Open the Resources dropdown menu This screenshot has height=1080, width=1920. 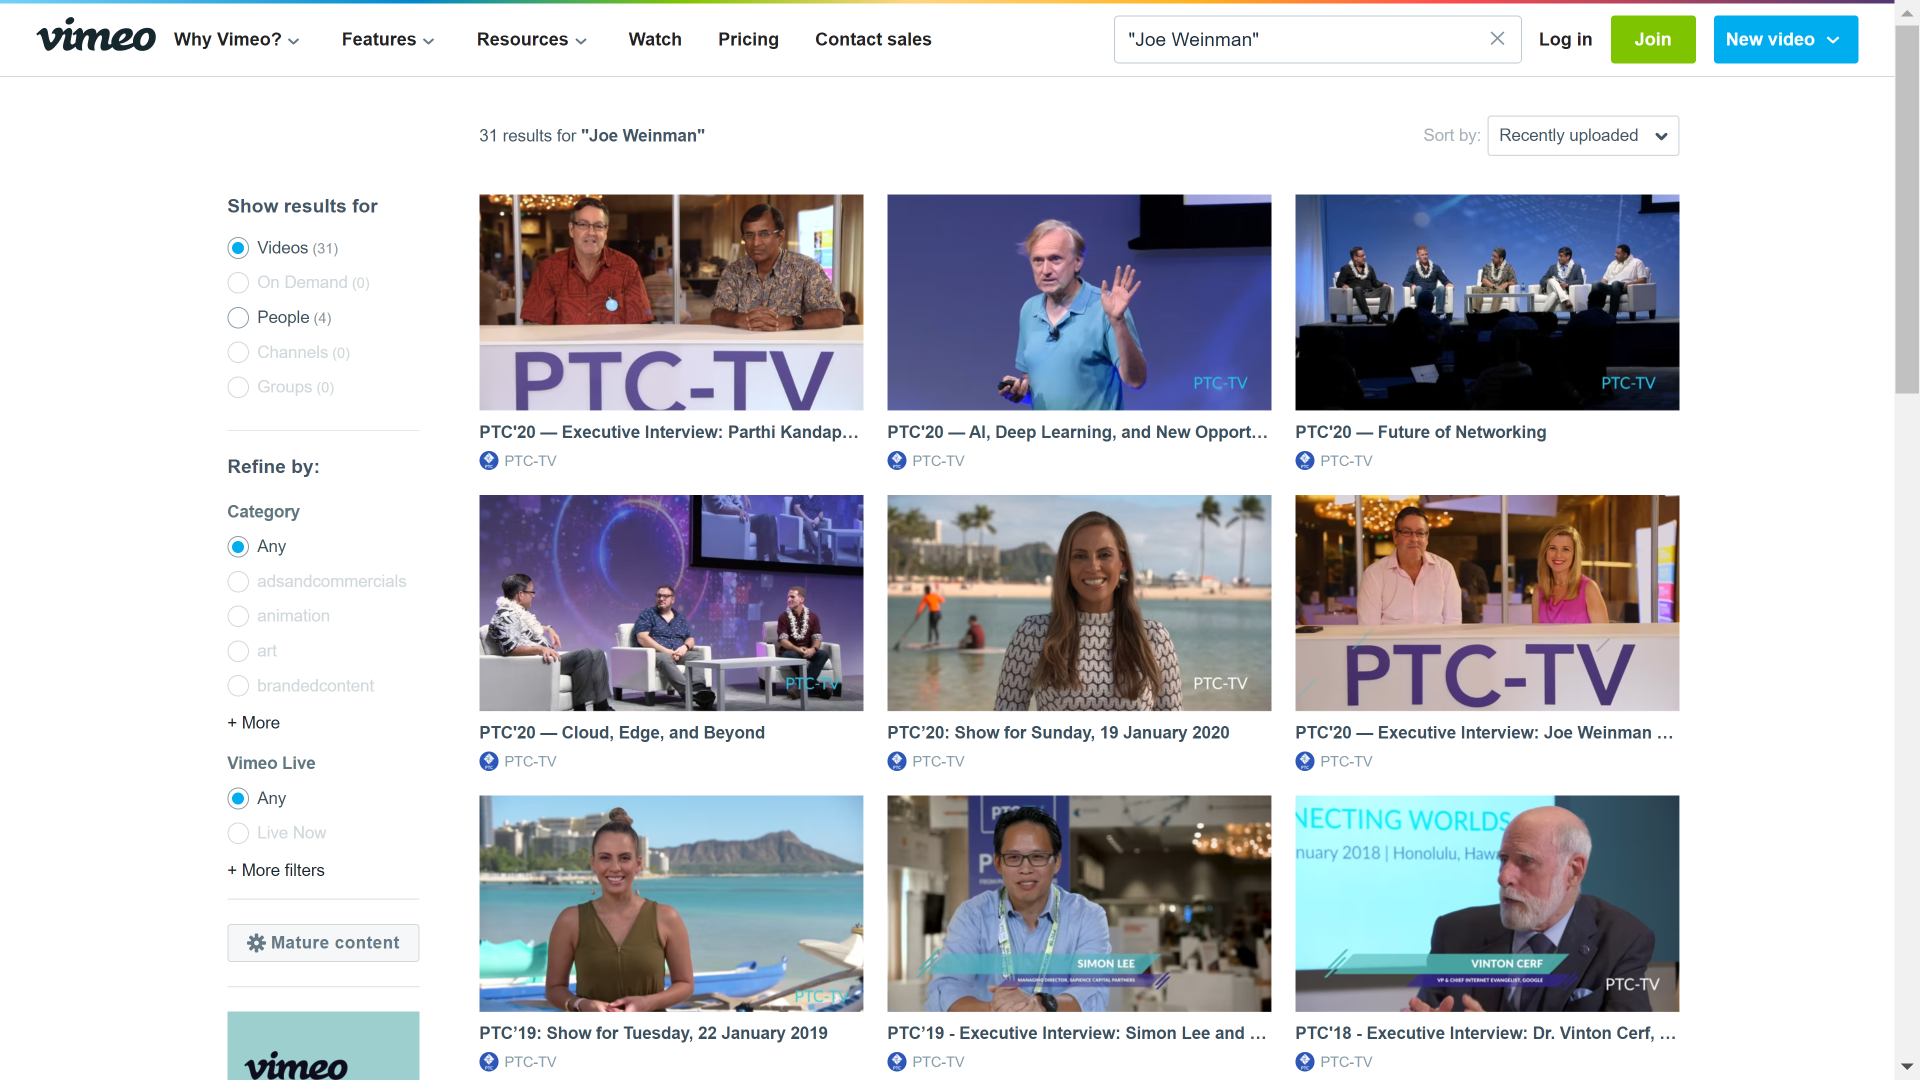click(532, 39)
